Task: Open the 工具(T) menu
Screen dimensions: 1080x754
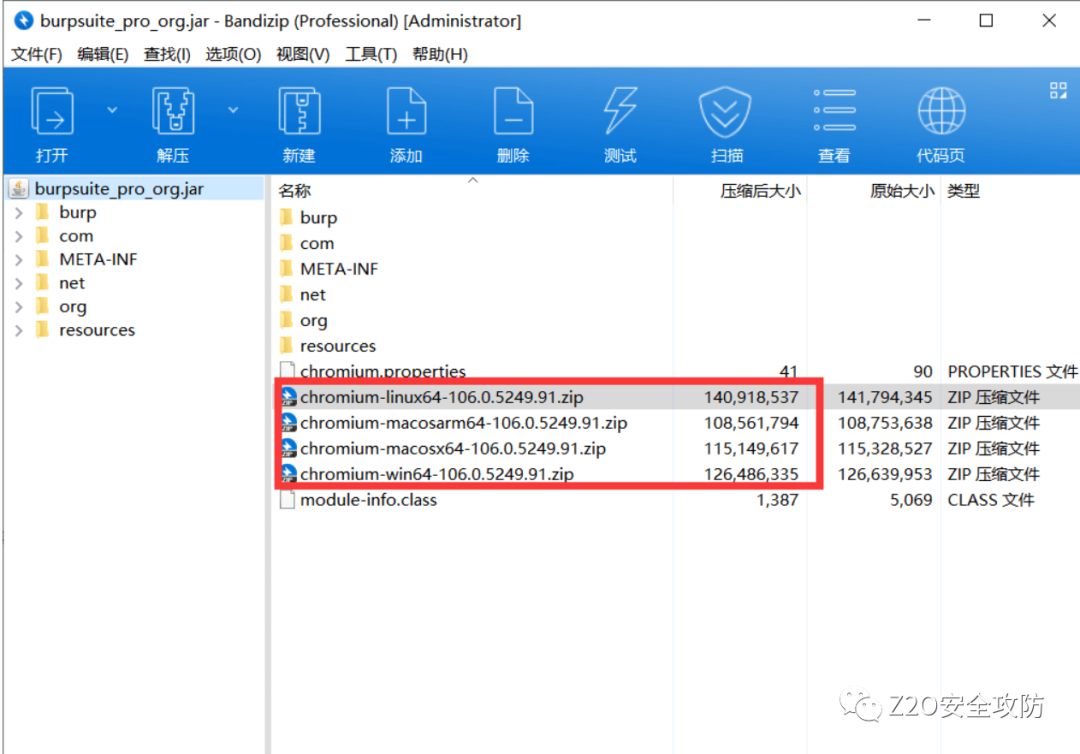Action: tap(371, 54)
